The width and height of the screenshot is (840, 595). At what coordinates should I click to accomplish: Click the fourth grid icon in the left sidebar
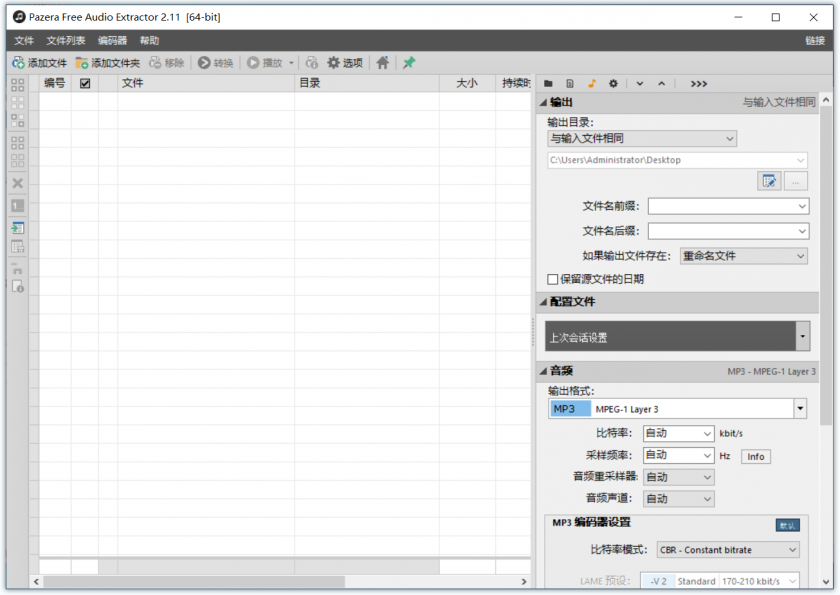(18, 143)
